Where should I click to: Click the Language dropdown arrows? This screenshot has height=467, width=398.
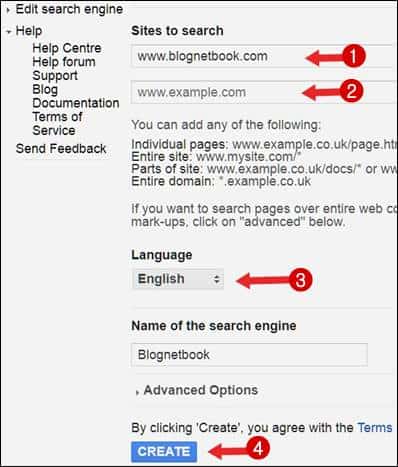tap(217, 279)
